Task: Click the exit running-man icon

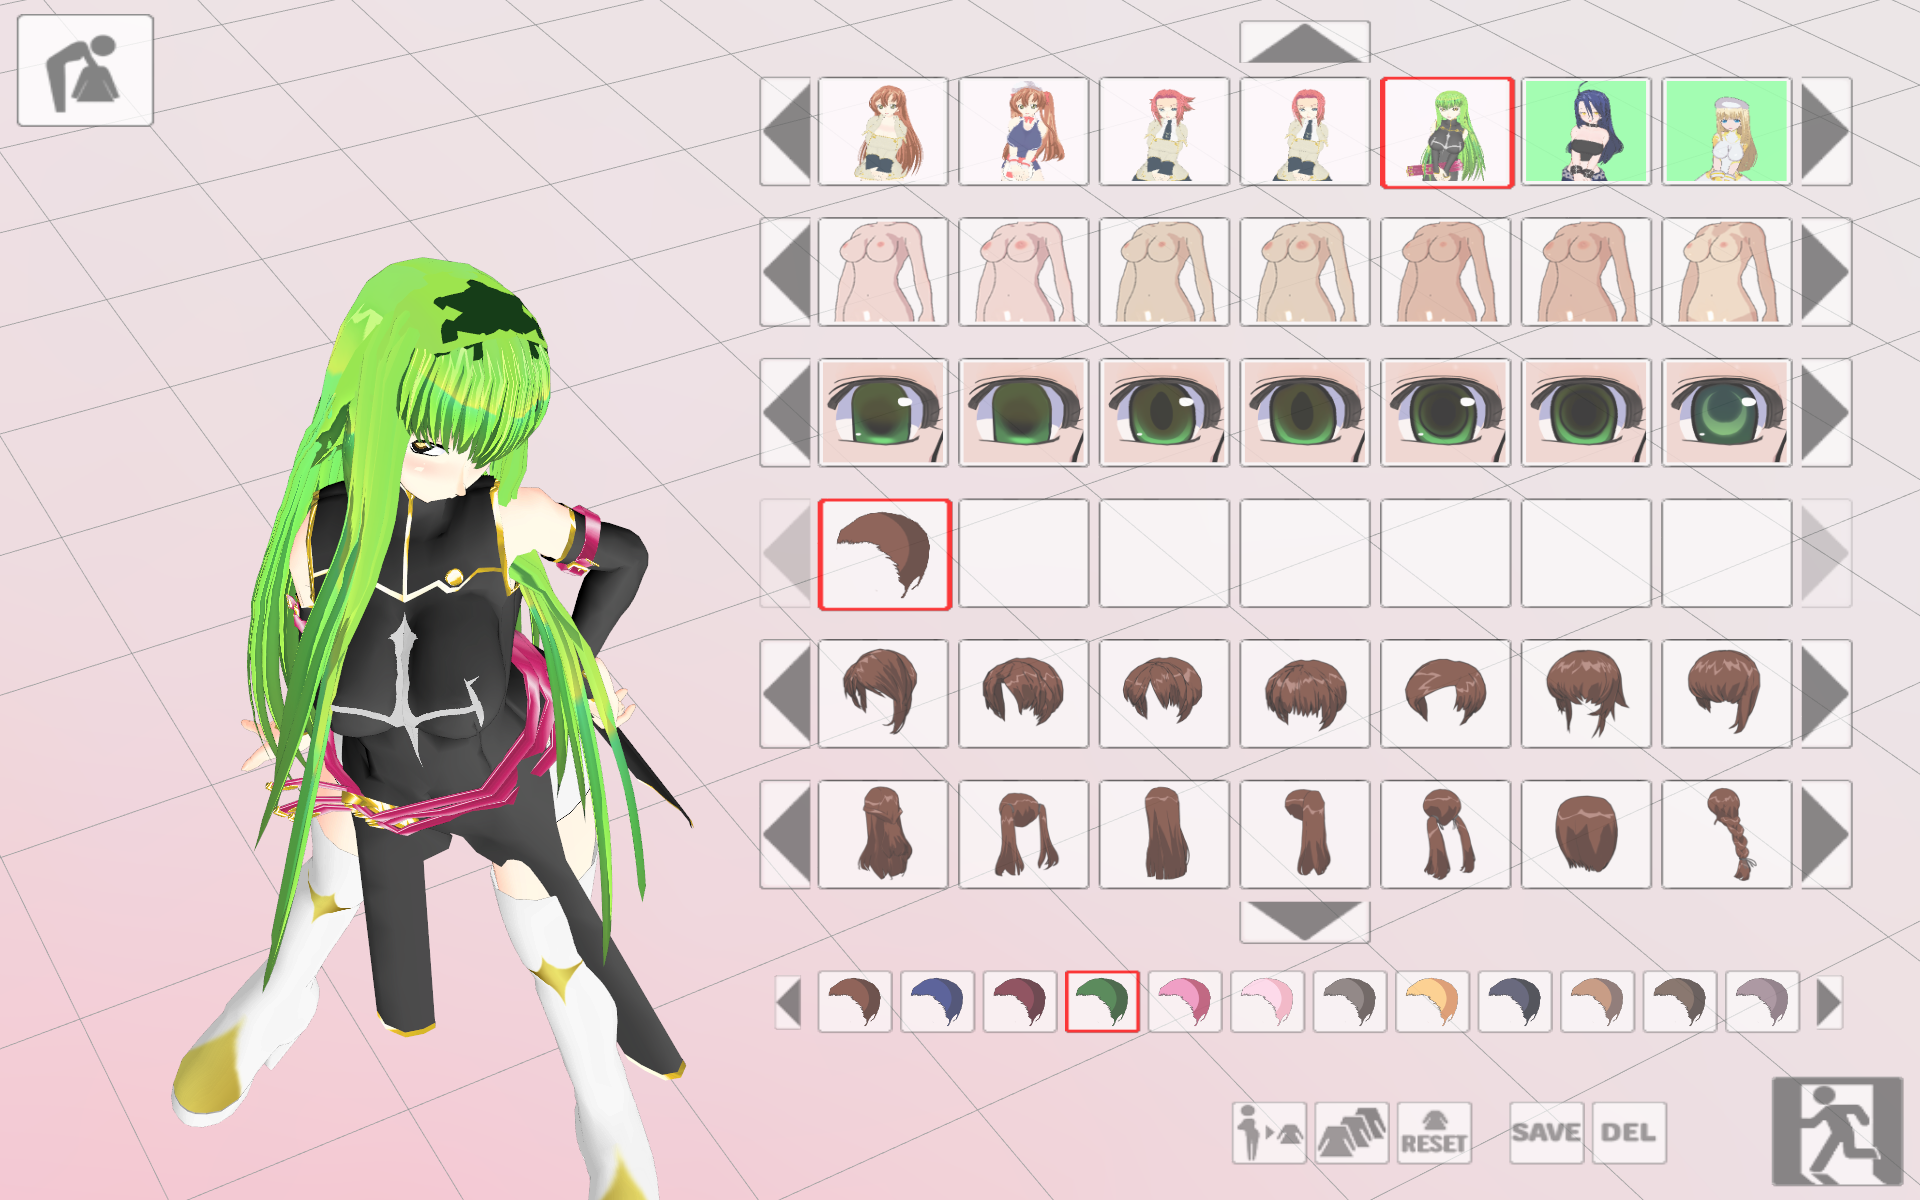Action: [1836, 1130]
